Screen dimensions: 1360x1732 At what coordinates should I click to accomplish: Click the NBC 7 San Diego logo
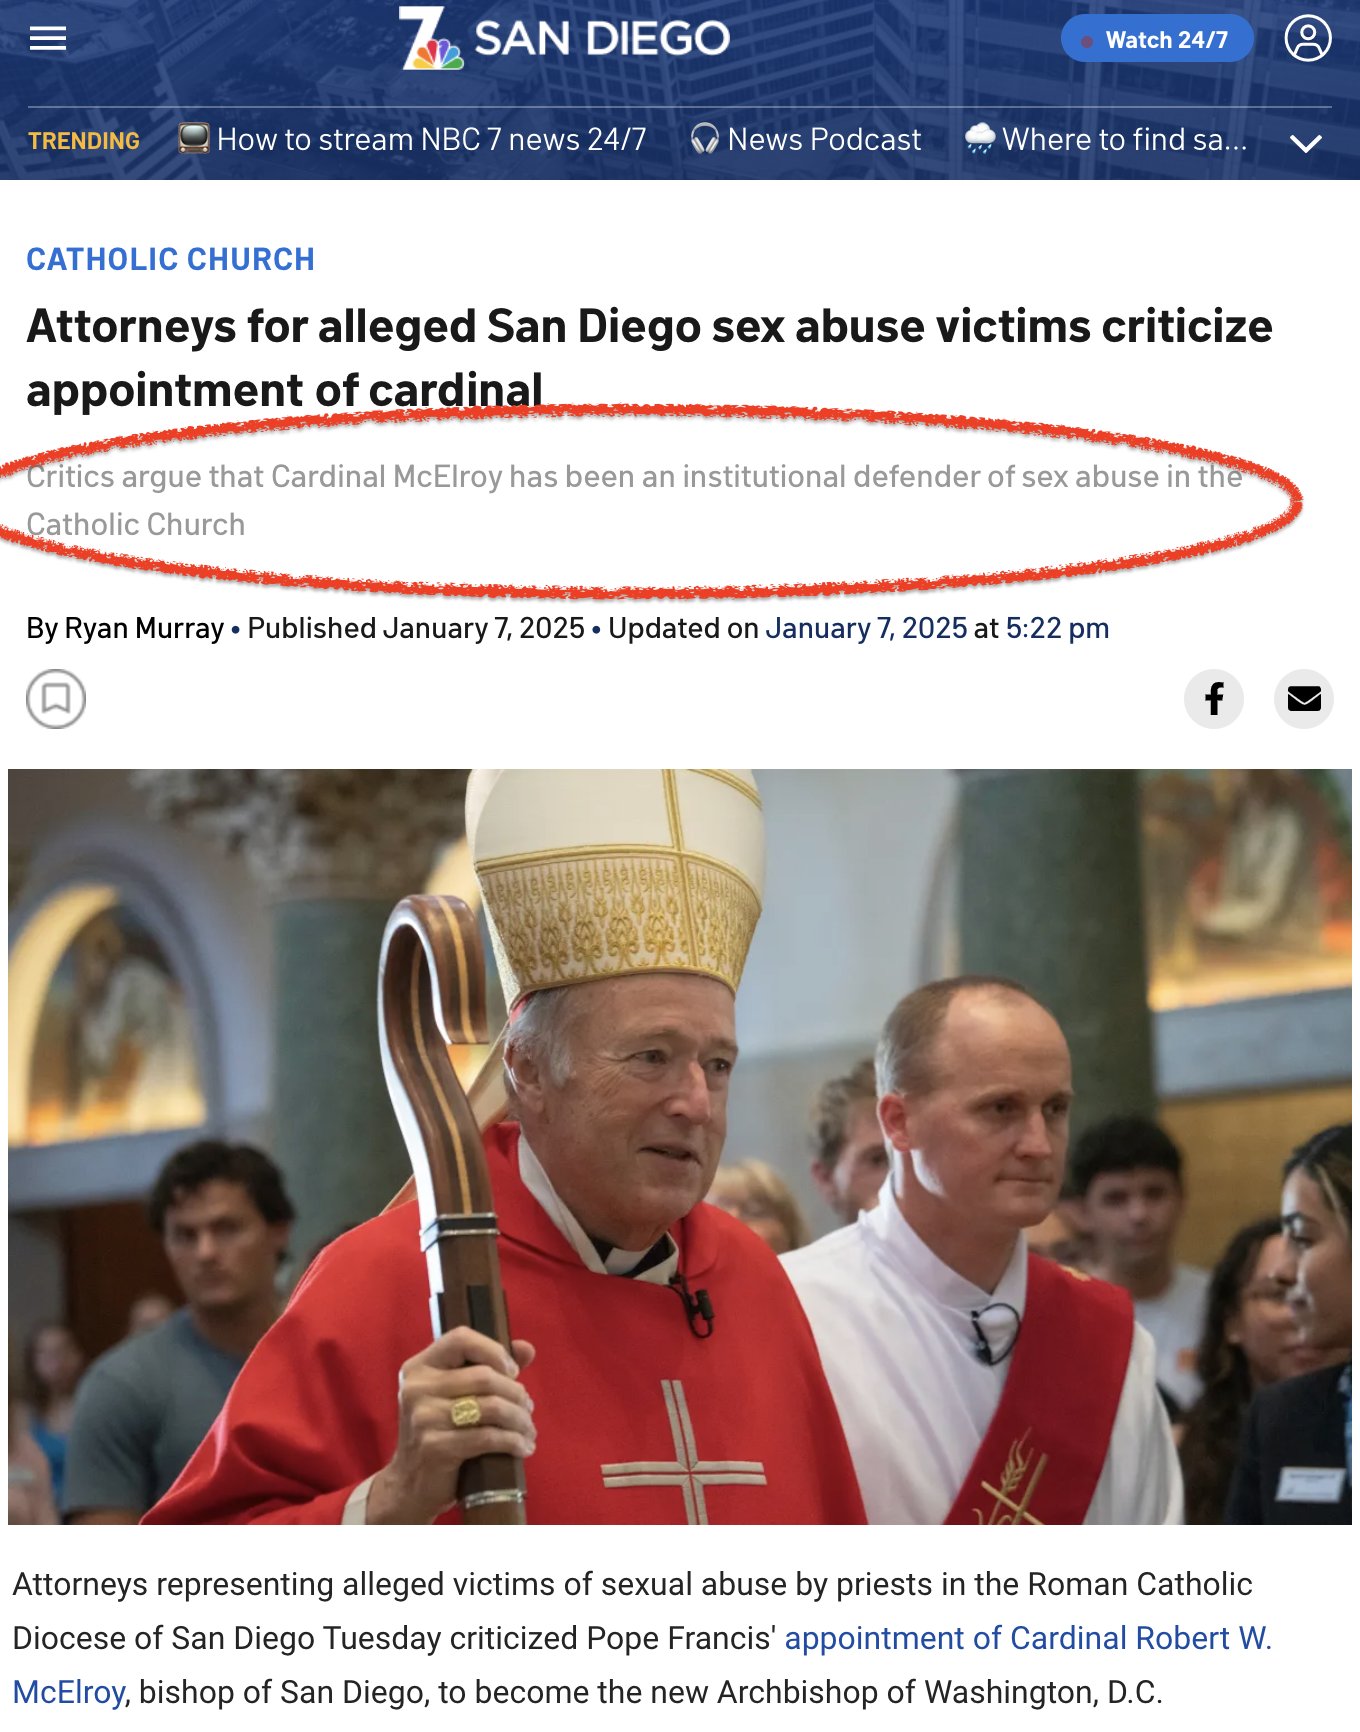pos(565,39)
